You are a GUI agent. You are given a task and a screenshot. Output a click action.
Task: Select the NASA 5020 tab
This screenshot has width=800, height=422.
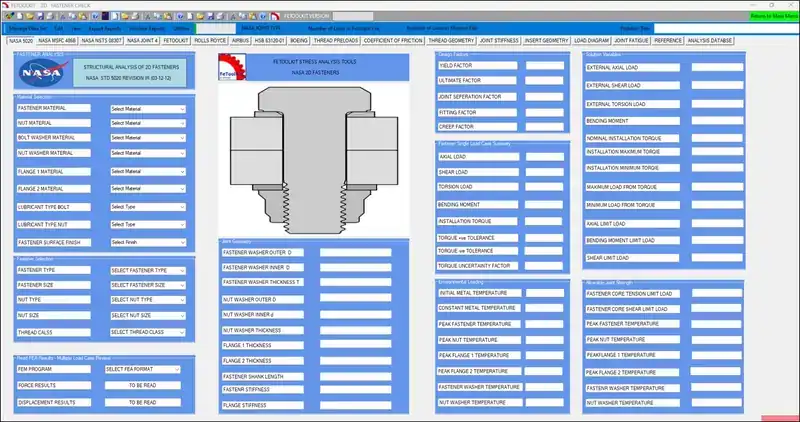pos(21,40)
